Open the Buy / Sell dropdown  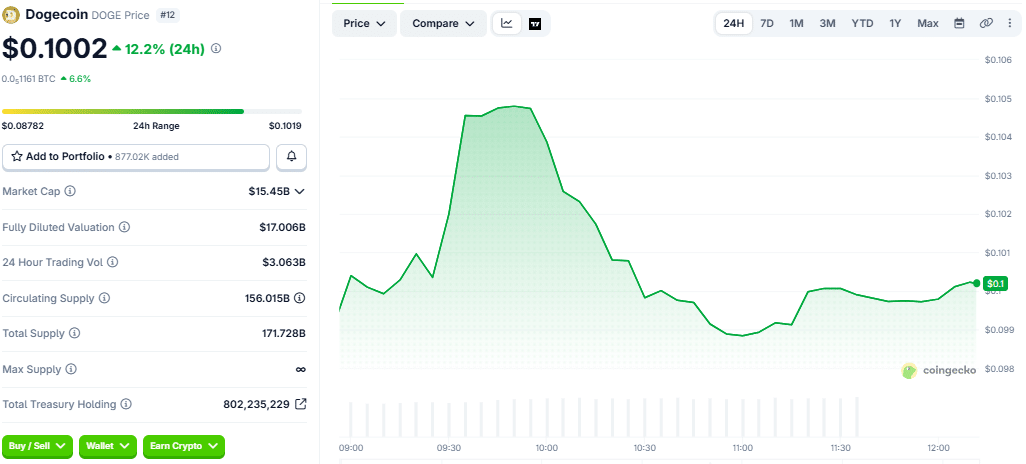click(x=37, y=446)
